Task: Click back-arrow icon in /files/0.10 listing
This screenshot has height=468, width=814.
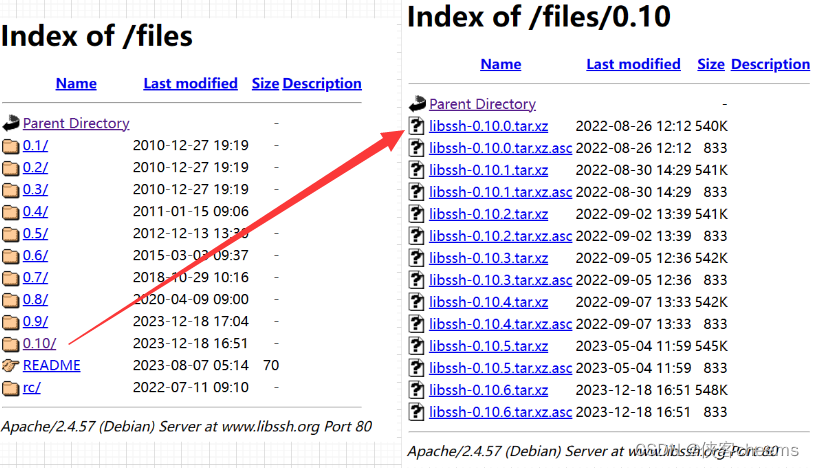Action: (x=417, y=104)
